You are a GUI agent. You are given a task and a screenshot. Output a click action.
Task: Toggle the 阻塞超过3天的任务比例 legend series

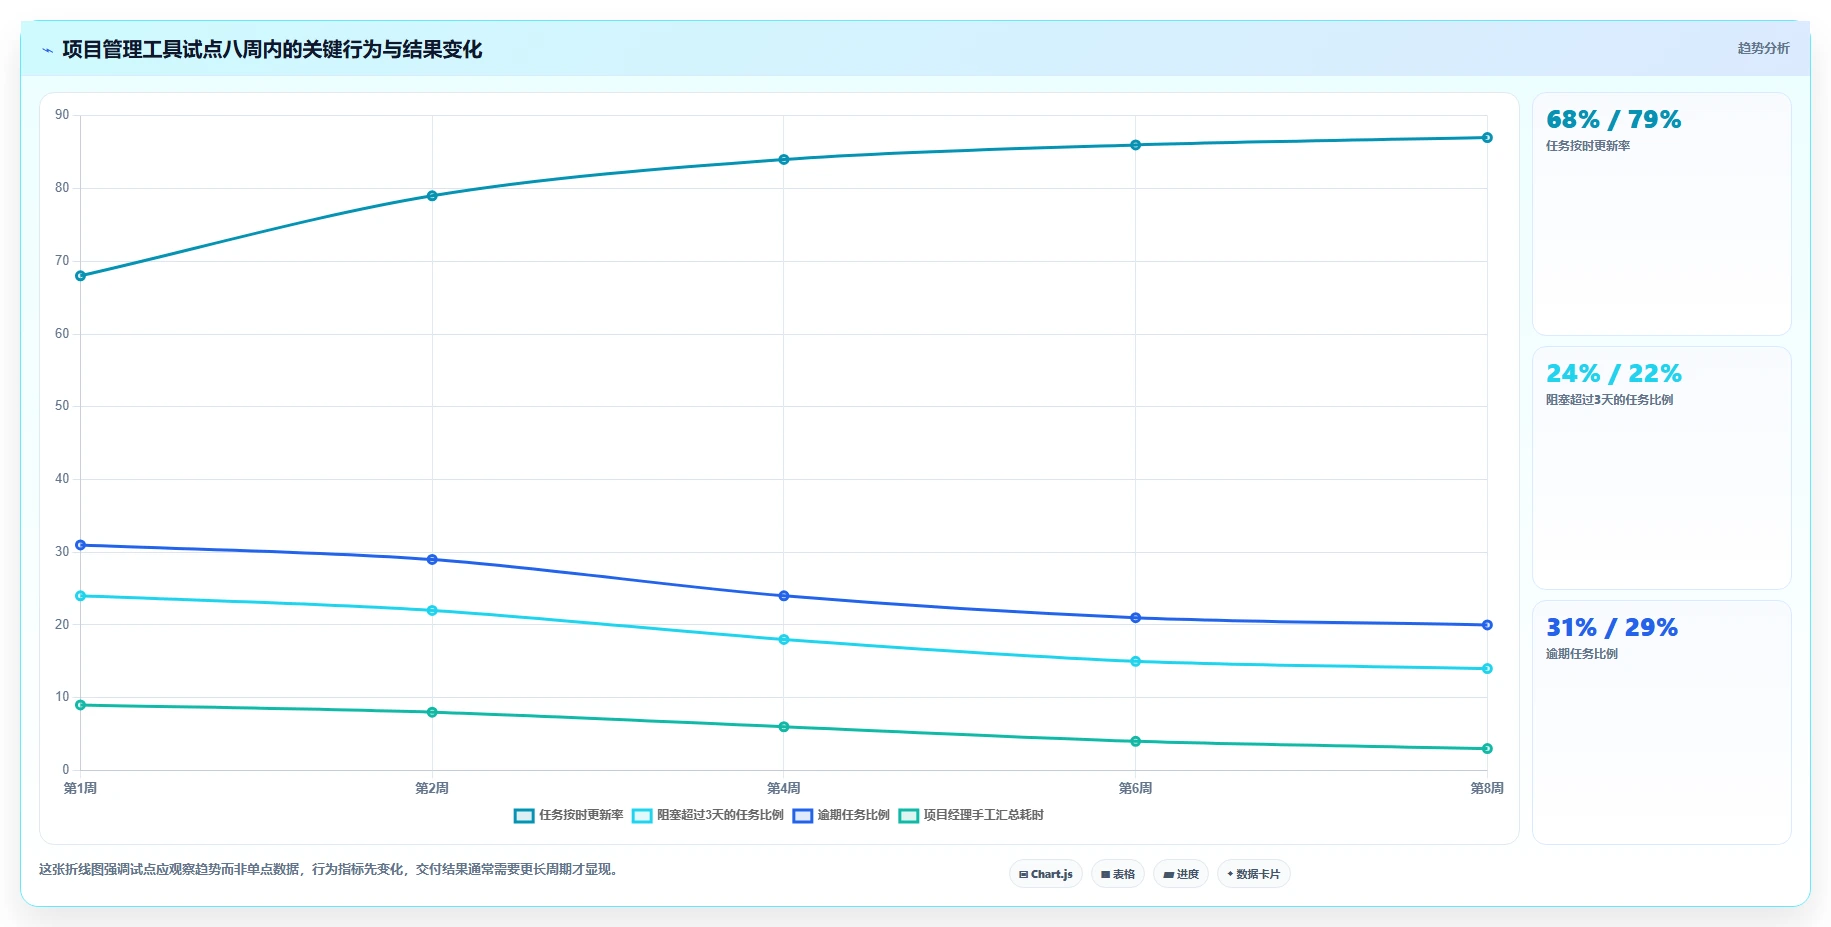click(x=708, y=815)
